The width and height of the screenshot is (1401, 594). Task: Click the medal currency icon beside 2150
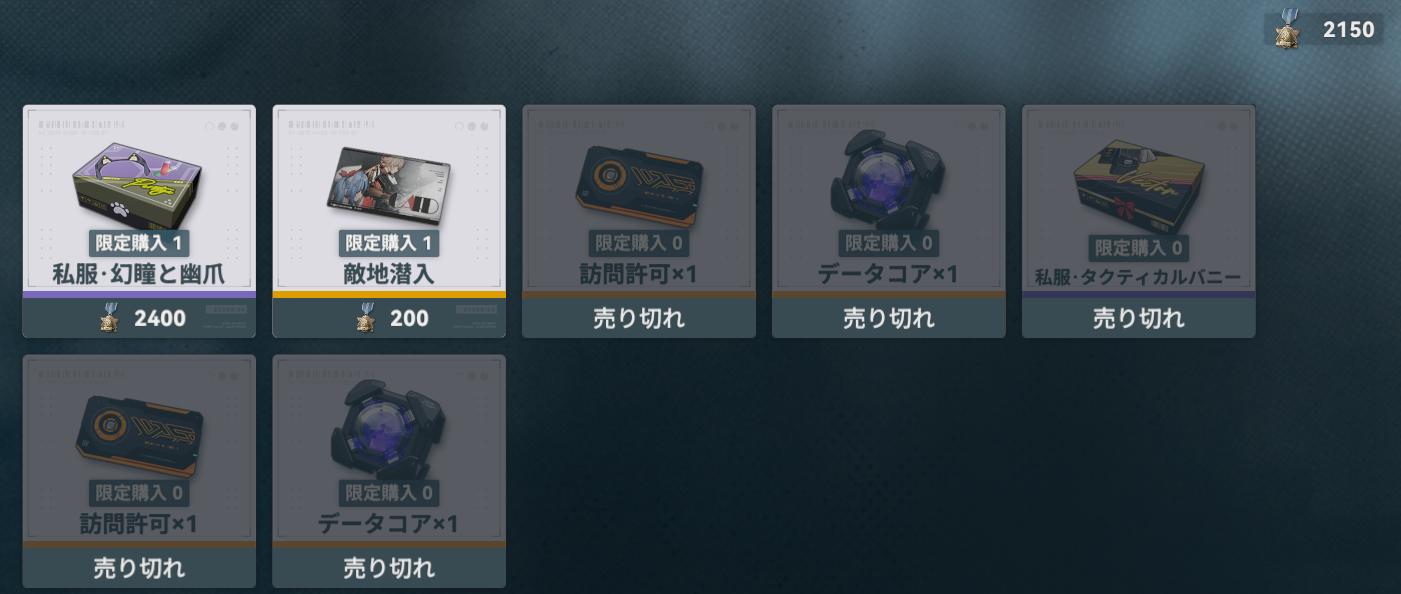tap(1287, 29)
